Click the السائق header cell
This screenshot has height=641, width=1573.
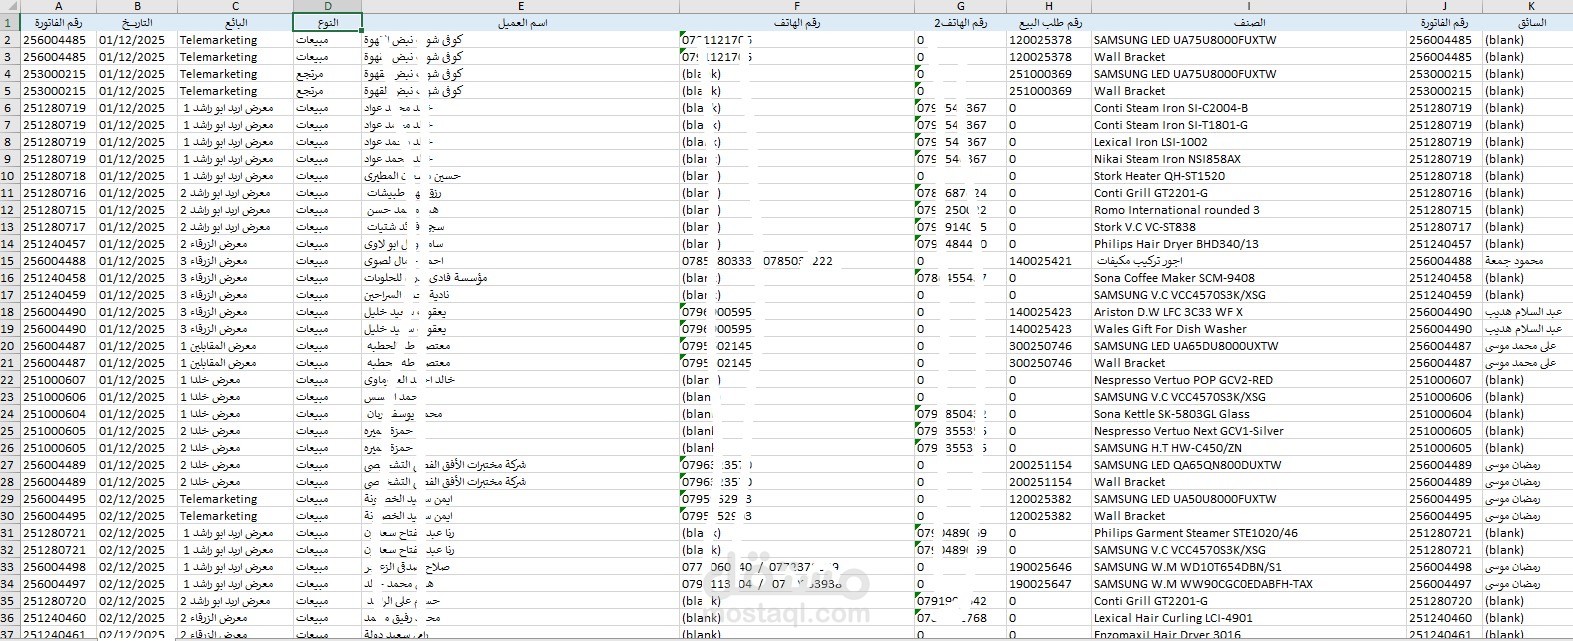coord(1527,22)
